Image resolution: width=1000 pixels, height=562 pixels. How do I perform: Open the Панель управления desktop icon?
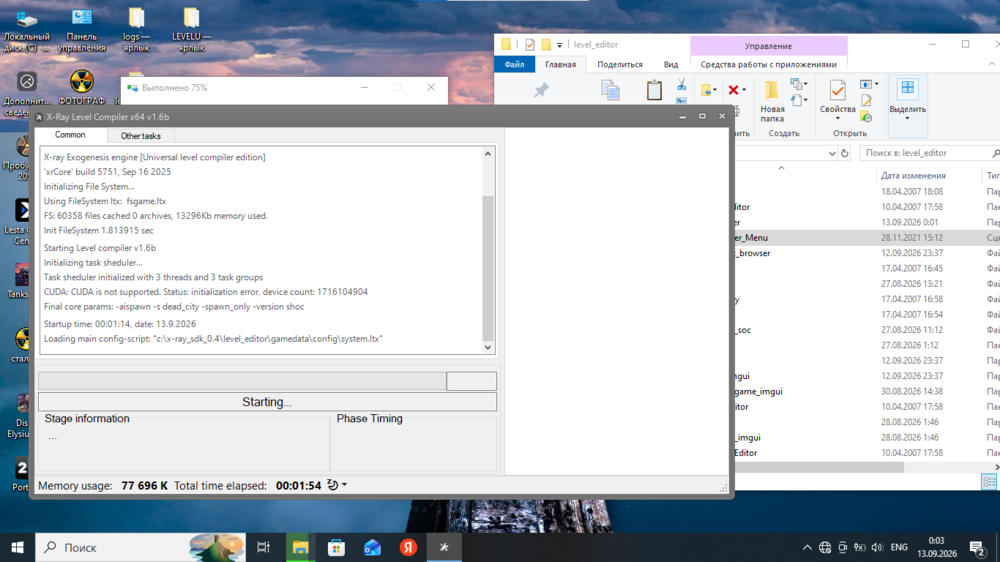click(x=82, y=31)
